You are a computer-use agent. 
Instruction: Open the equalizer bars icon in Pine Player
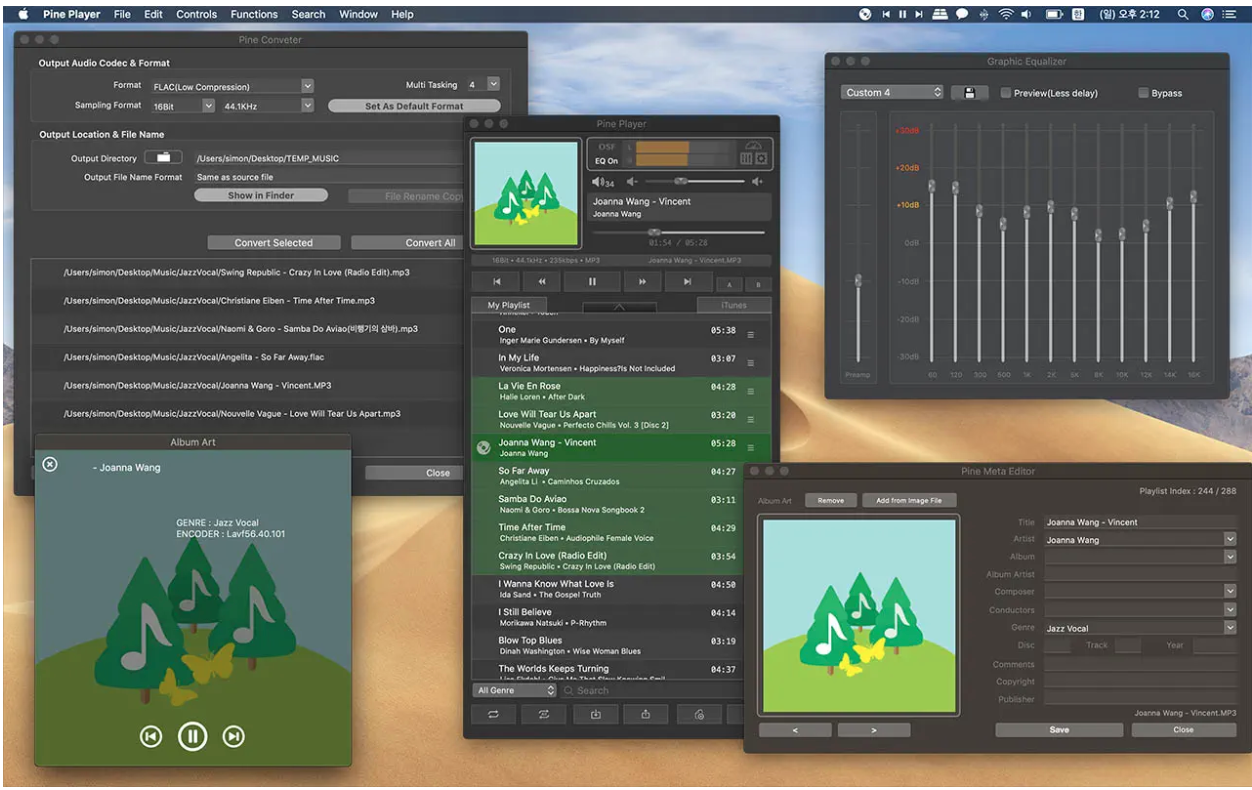[x=746, y=159]
